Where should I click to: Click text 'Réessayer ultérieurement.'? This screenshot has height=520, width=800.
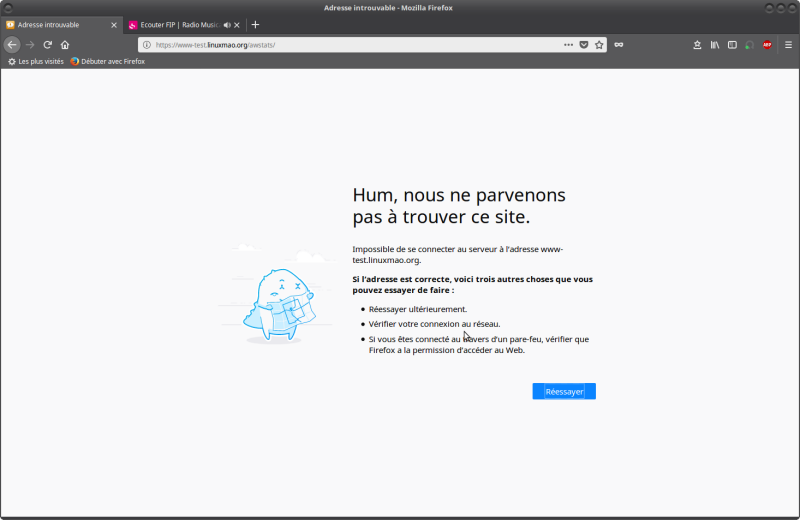click(418, 309)
